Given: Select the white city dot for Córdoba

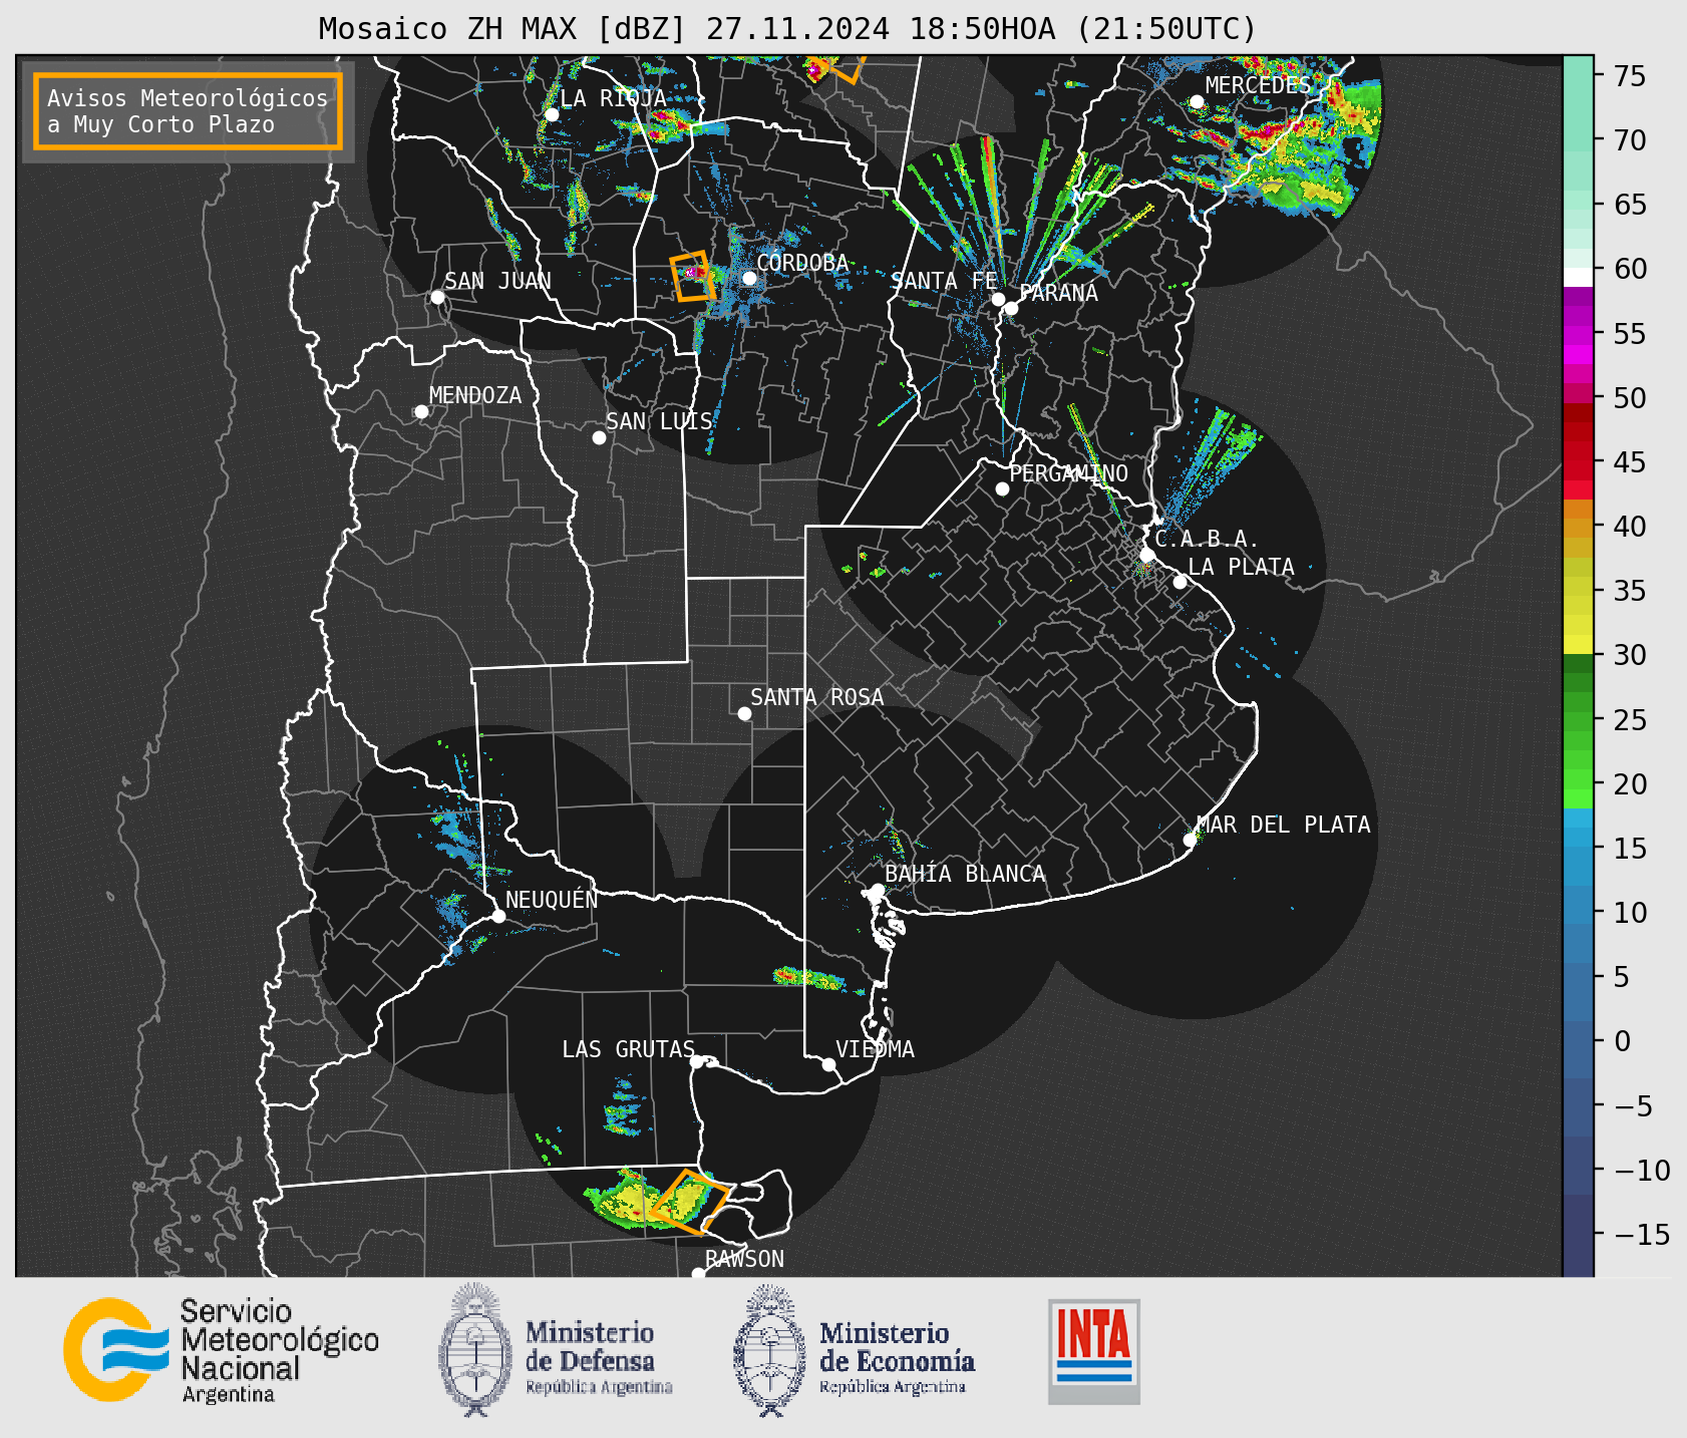Looking at the screenshot, I should [x=749, y=278].
